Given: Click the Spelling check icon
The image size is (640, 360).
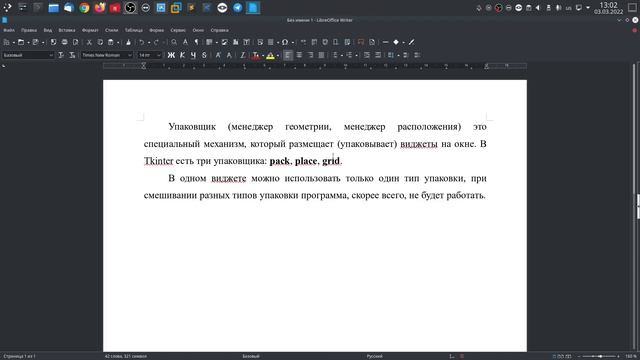Looking at the screenshot, I should tap(185, 42).
